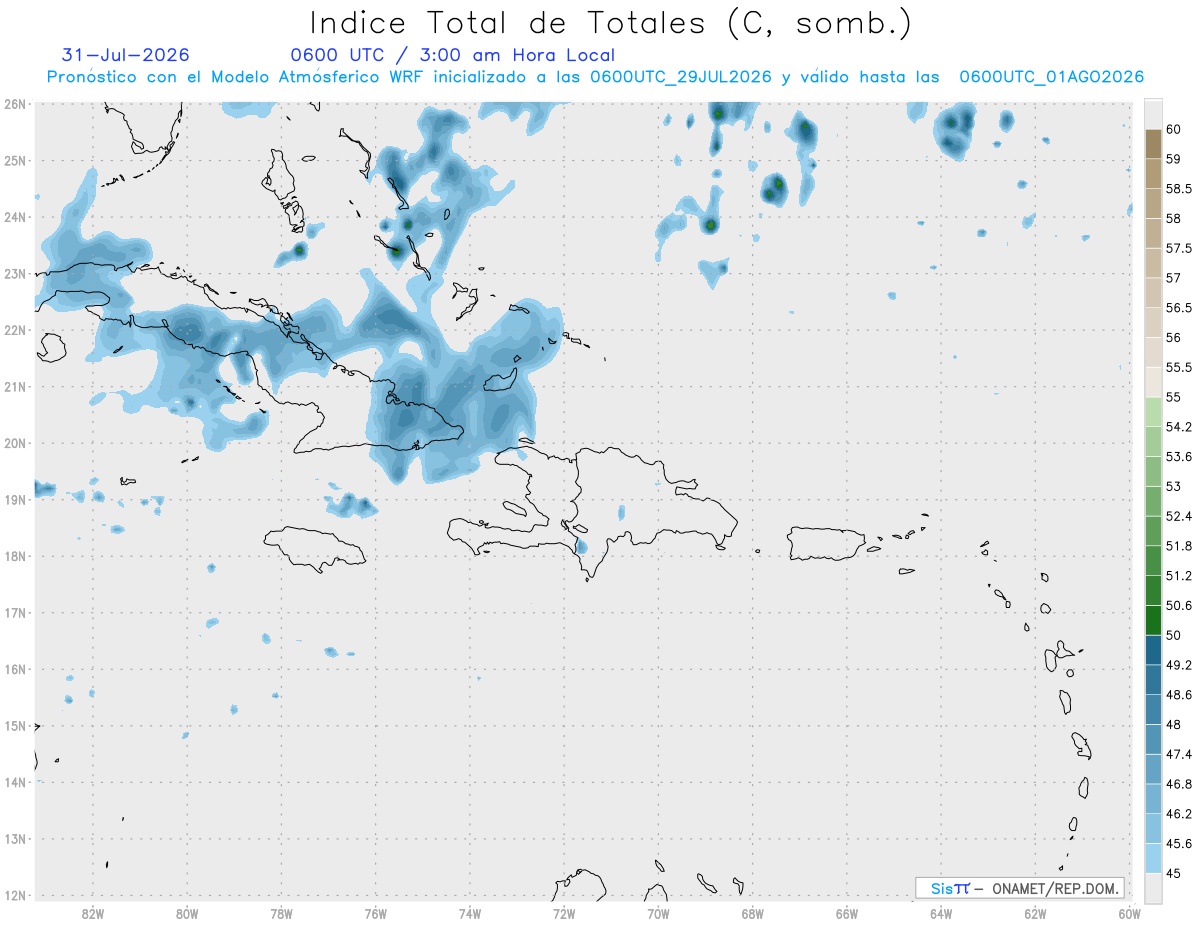Click the latitude label "15N"
The width and height of the screenshot is (1200, 927).
tap(15, 725)
